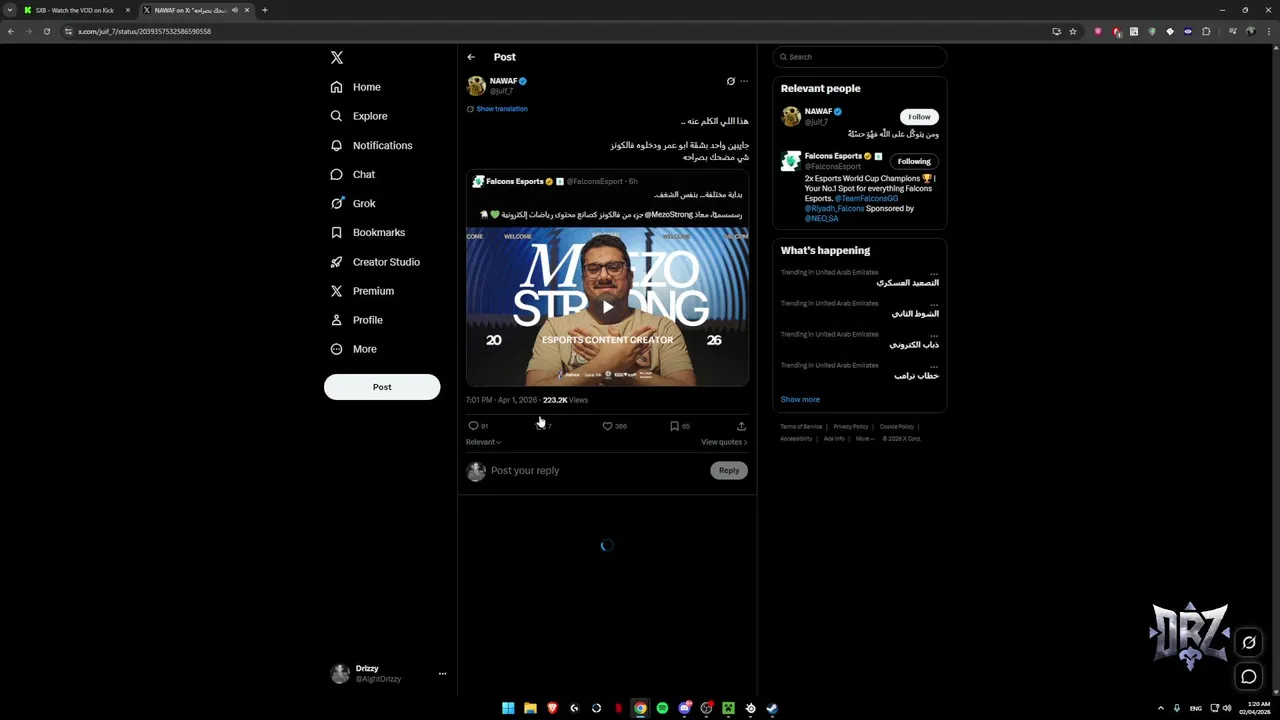Image resolution: width=1280 pixels, height=720 pixels.
Task: Click the Search box
Action: (x=859, y=57)
